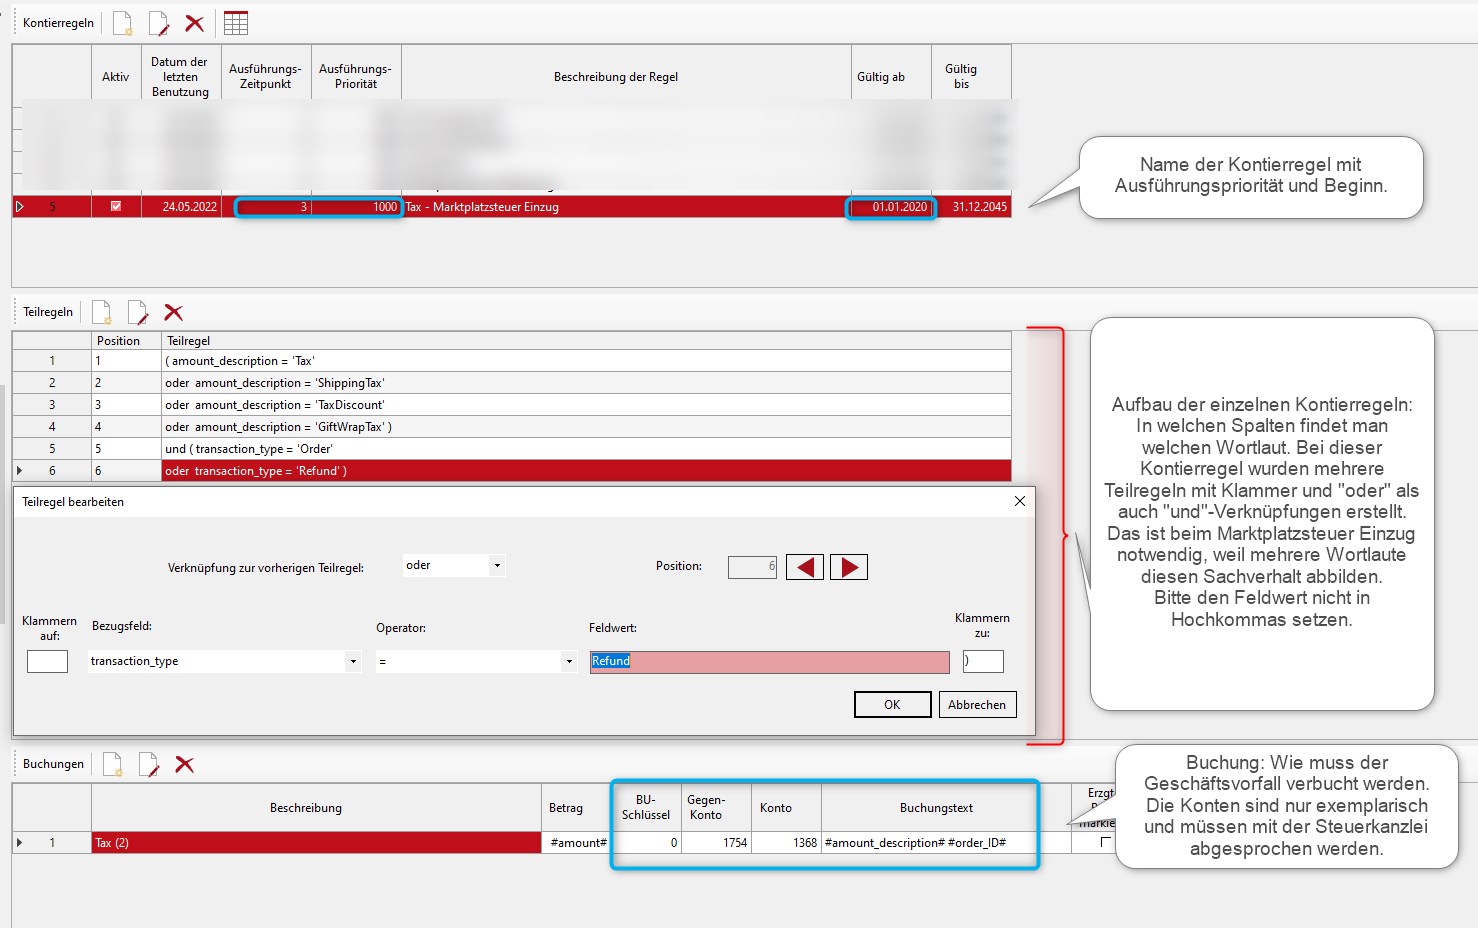The height and width of the screenshot is (928, 1478).
Task: Open table view icon in Kontierregeln toolbar
Action: [236, 23]
